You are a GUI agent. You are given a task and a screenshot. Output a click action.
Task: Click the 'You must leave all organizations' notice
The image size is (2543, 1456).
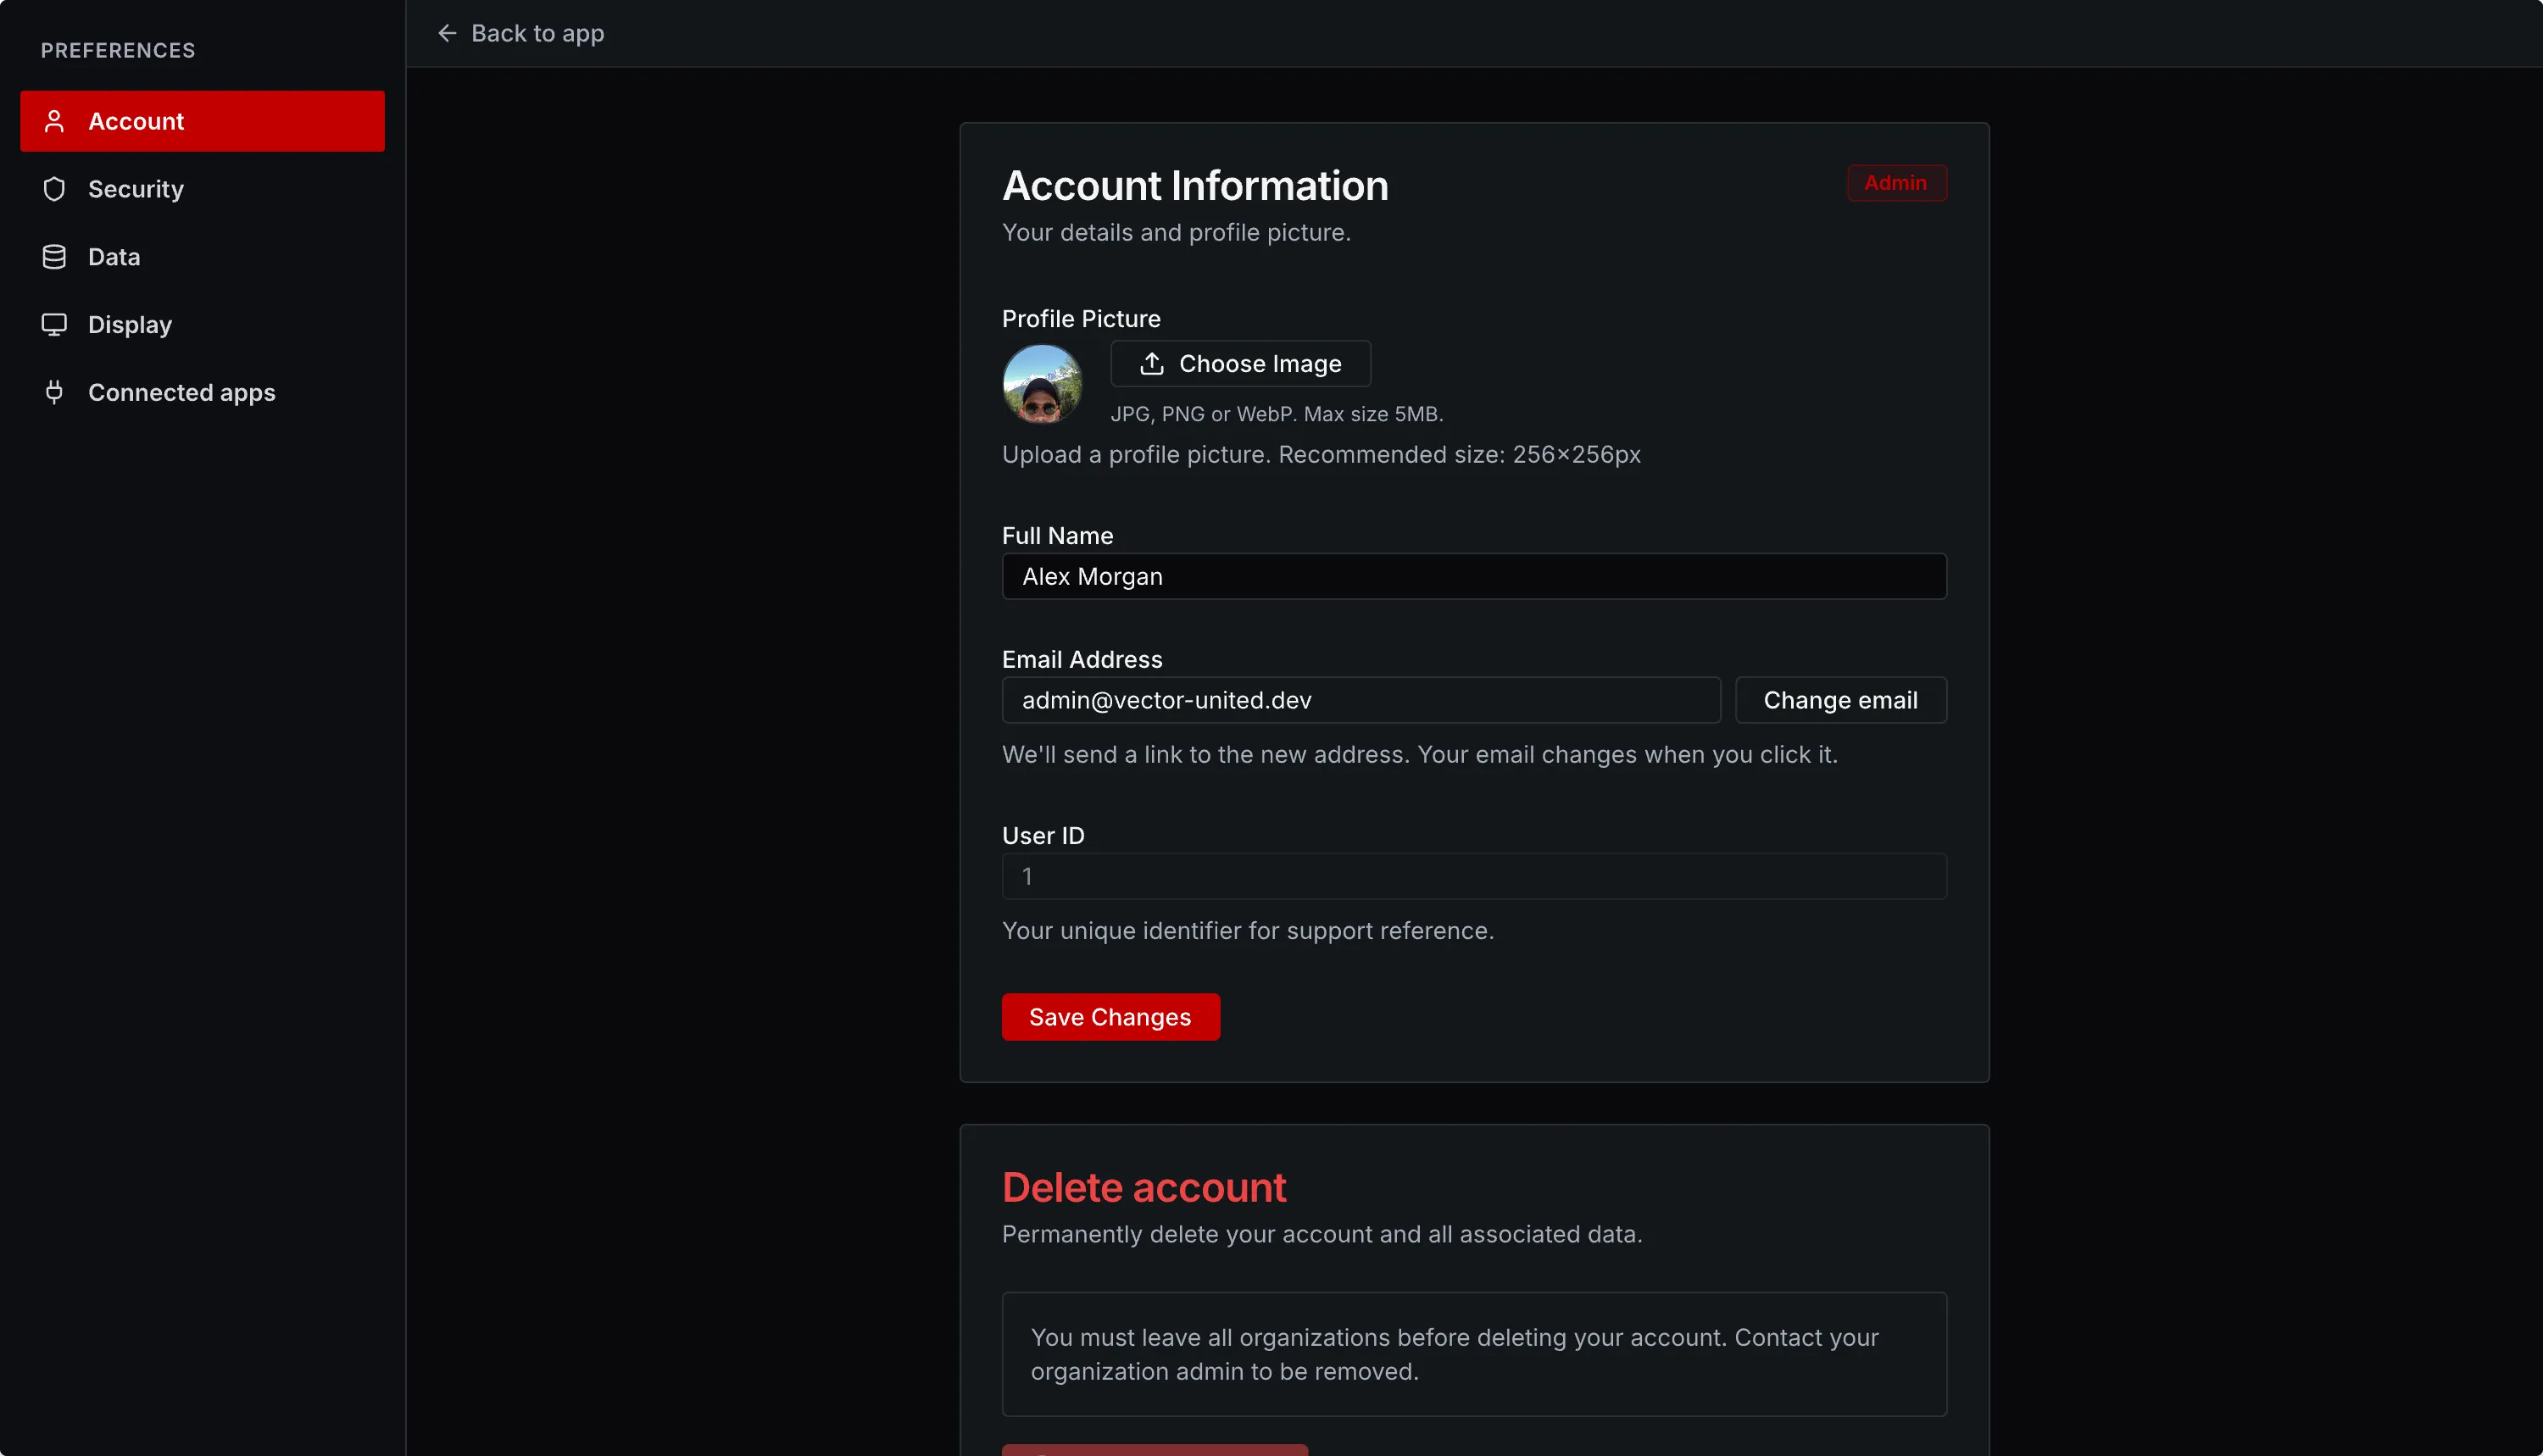click(1474, 1354)
